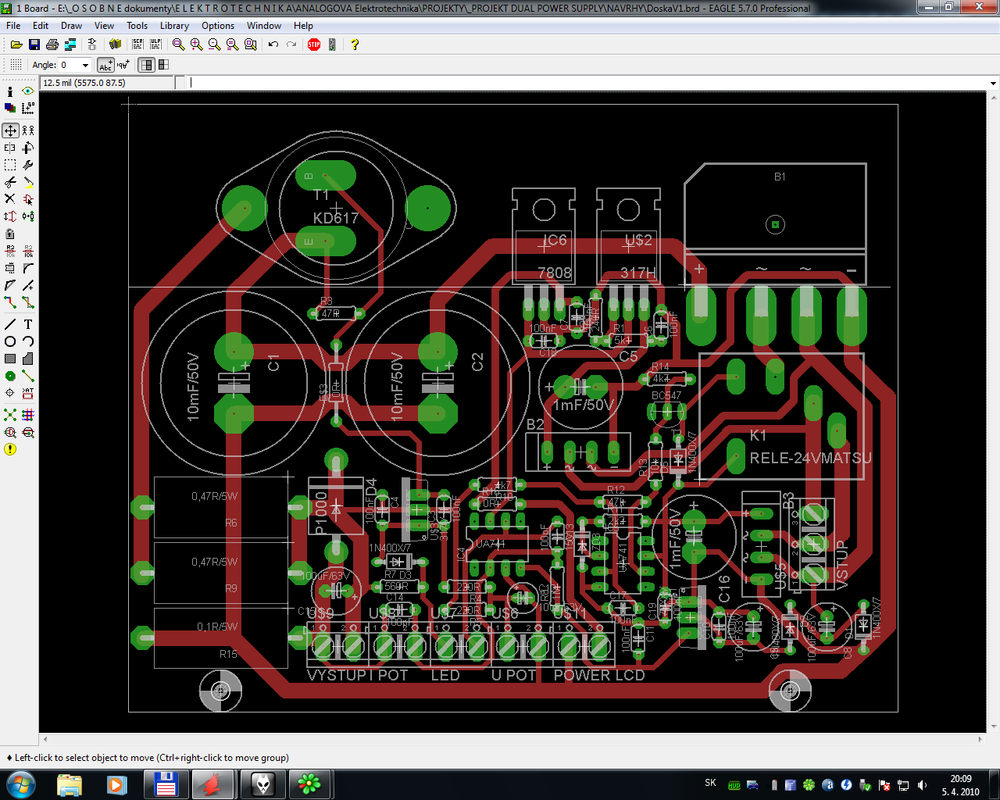Open the Tools menu
The height and width of the screenshot is (800, 1000).
pyautogui.click(x=137, y=26)
